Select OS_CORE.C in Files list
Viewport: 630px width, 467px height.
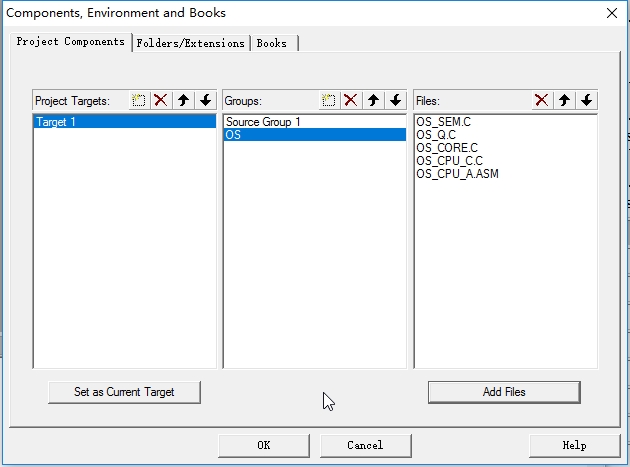(447, 148)
